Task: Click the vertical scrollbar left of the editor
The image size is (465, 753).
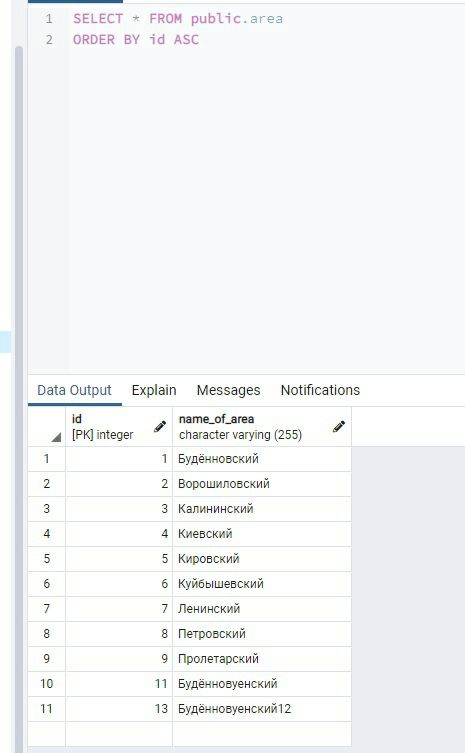Action: tap(19, 399)
